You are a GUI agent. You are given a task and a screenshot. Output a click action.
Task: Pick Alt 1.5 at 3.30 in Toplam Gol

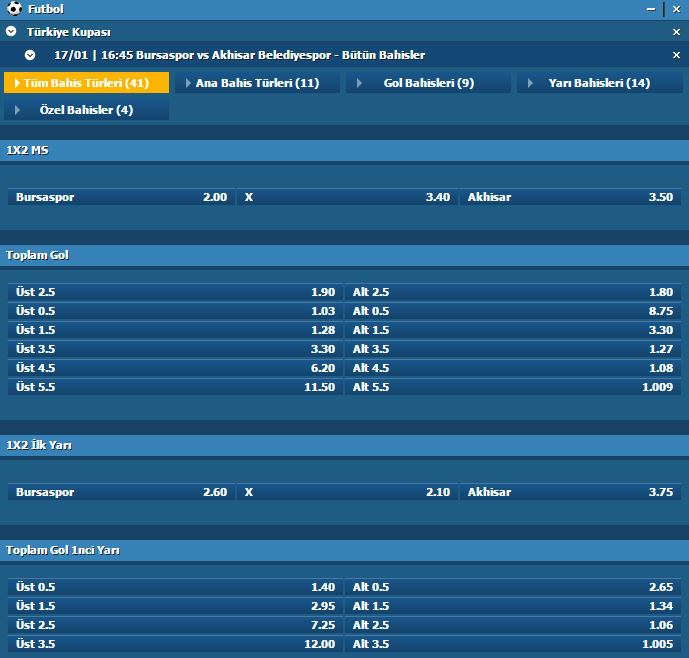click(513, 330)
